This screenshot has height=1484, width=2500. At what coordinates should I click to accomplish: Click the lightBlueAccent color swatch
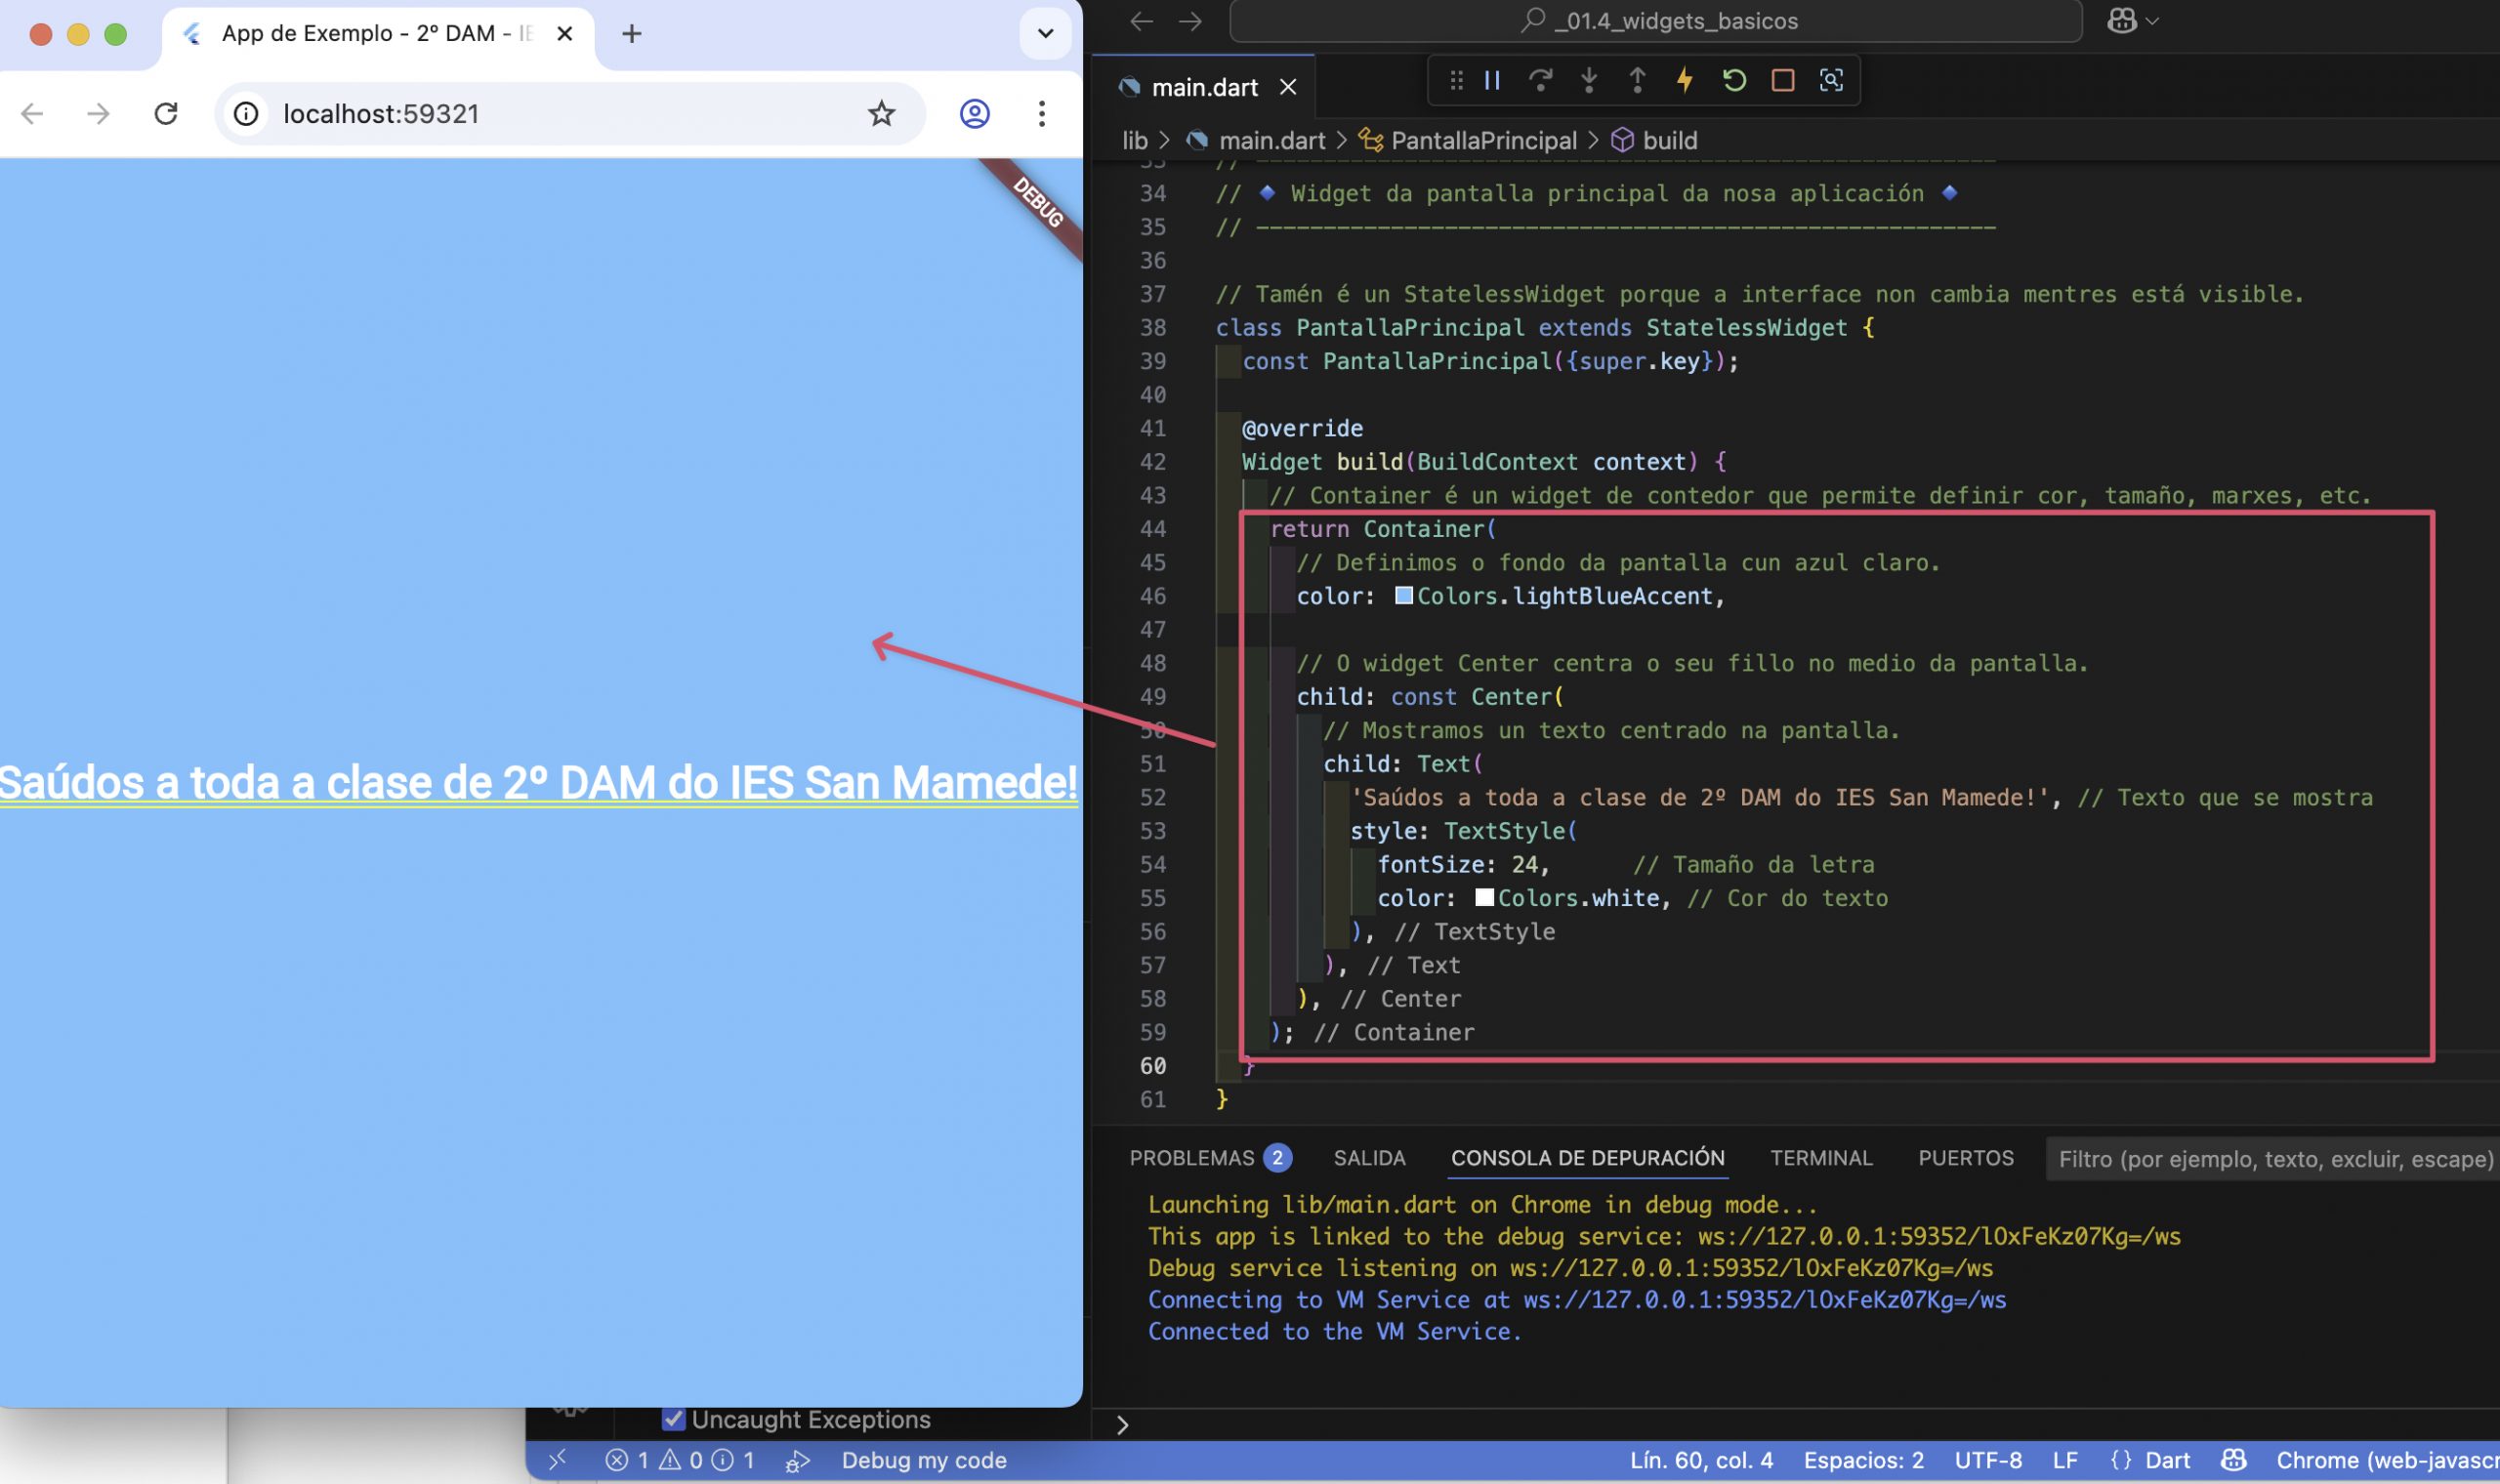[1403, 596]
